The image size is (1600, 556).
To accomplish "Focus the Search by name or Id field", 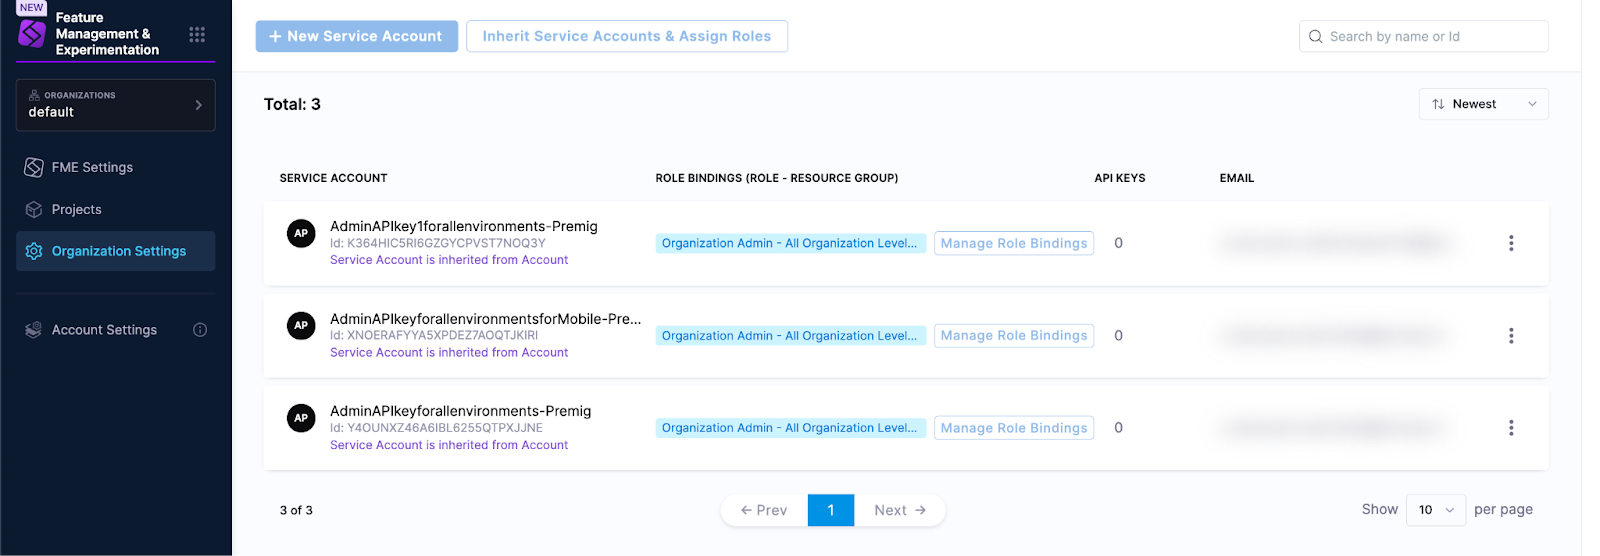I will coord(1430,37).
